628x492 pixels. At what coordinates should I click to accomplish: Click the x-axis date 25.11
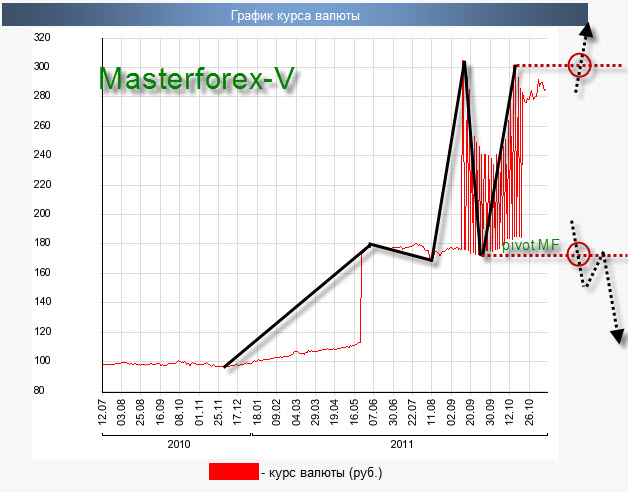click(x=218, y=412)
